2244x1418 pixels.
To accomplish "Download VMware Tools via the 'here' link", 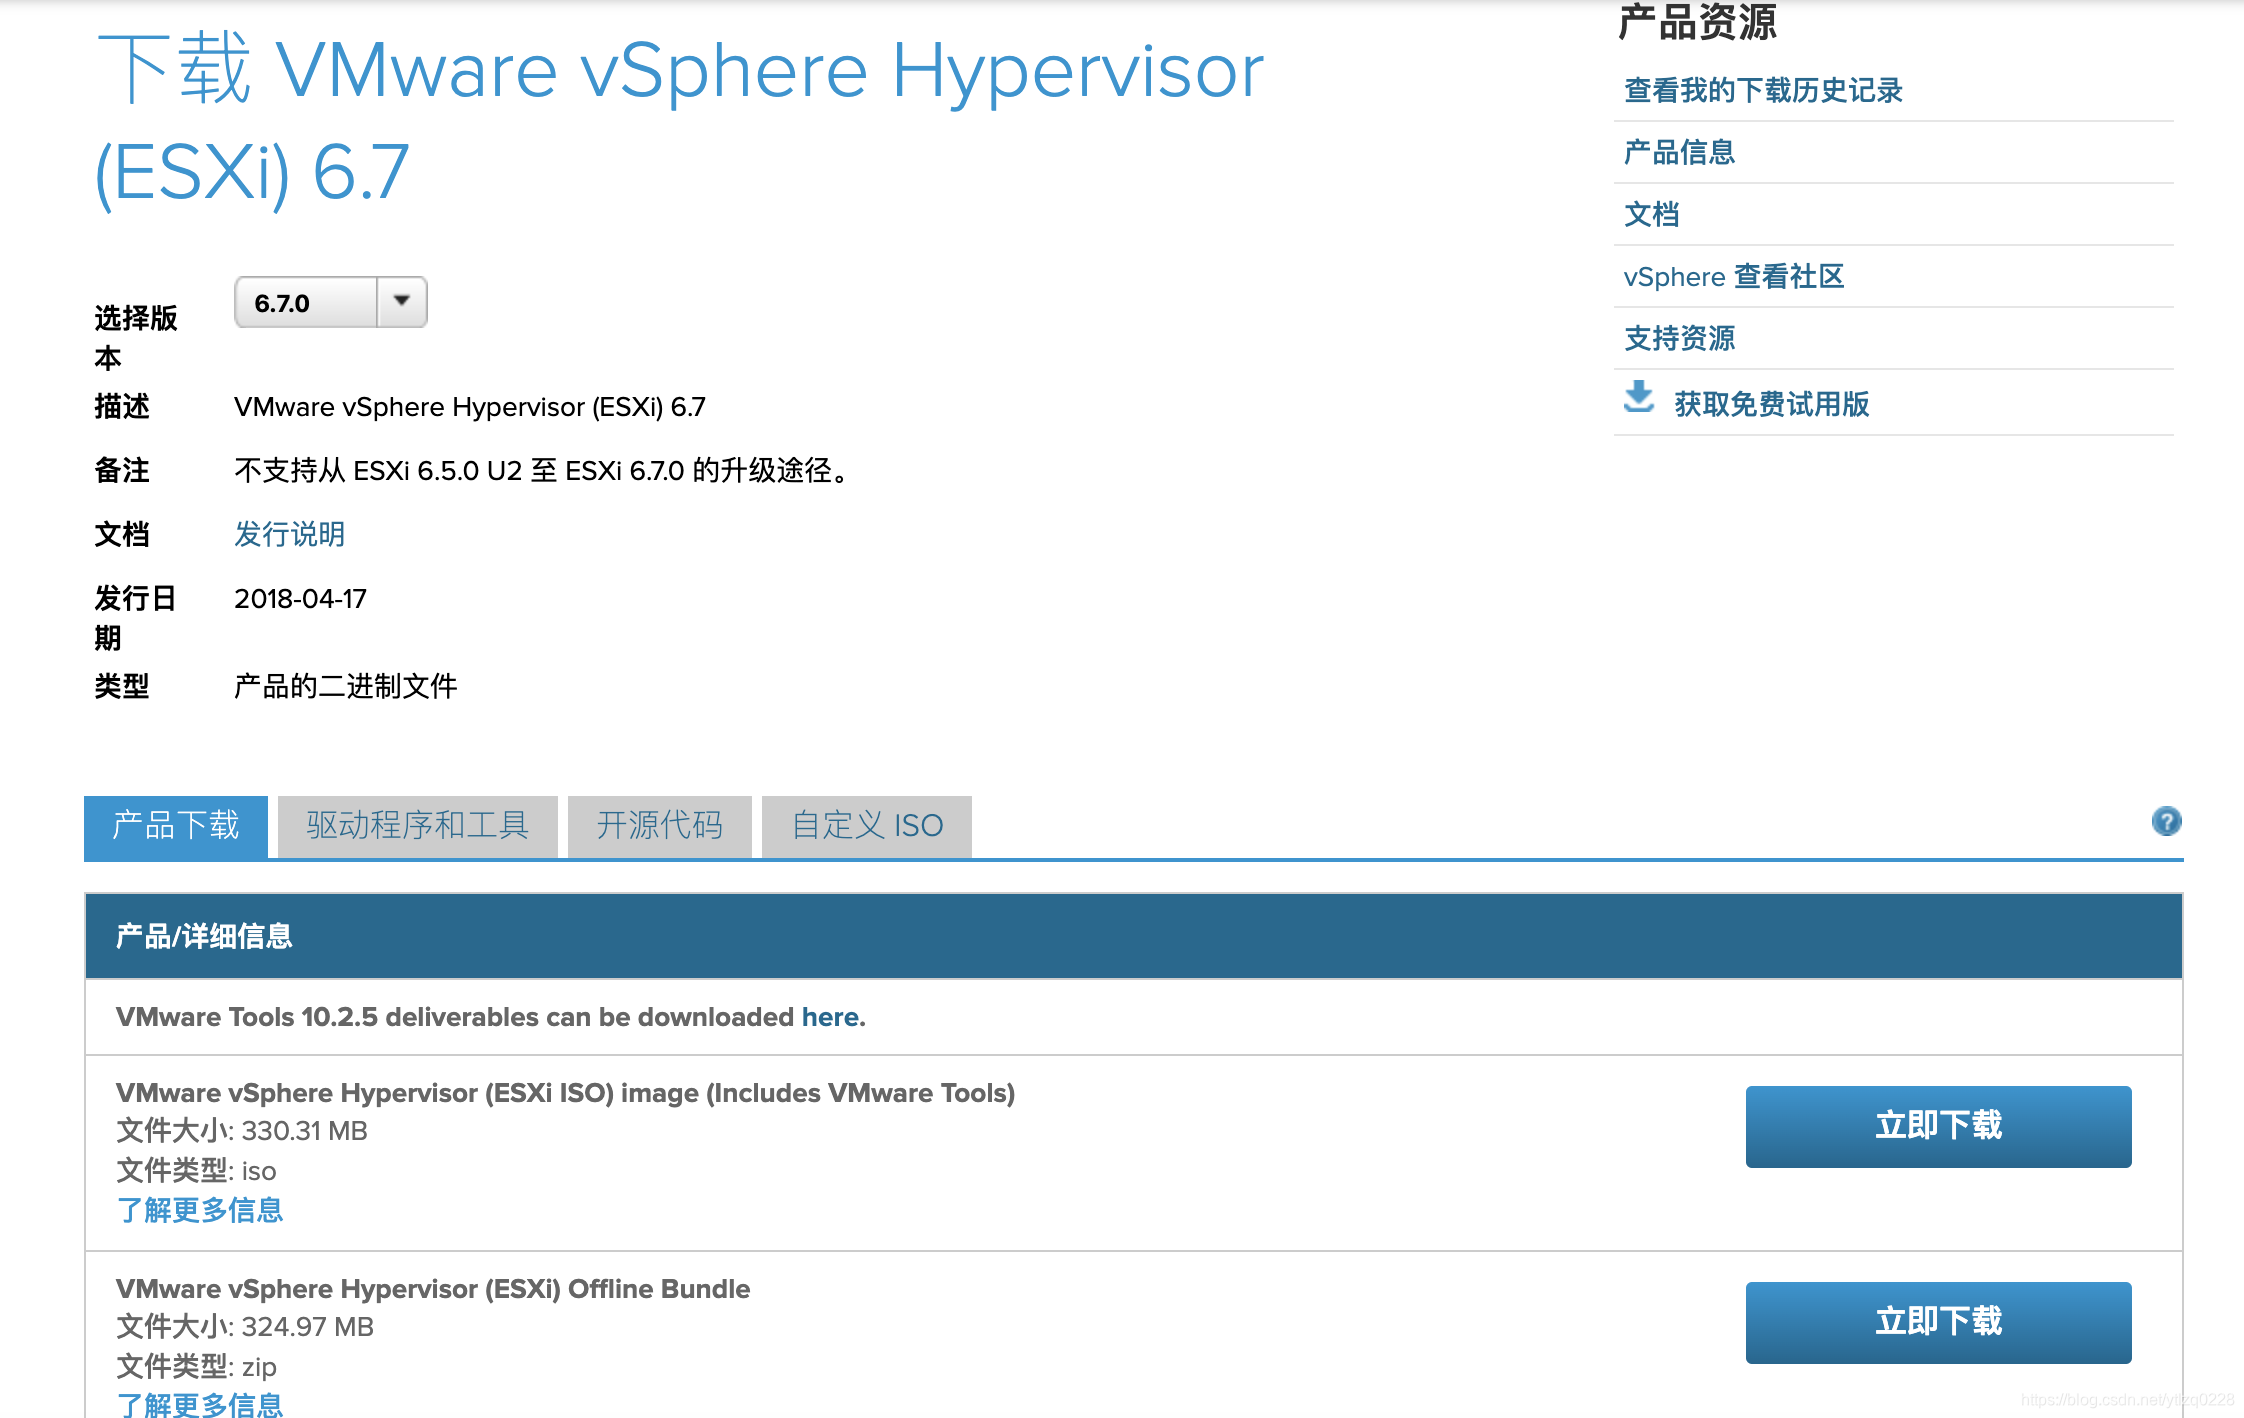I will pyautogui.click(x=830, y=1017).
